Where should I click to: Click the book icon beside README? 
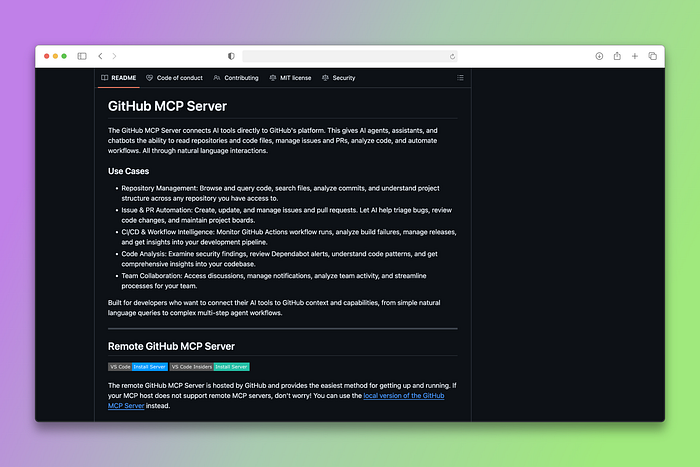[104, 78]
